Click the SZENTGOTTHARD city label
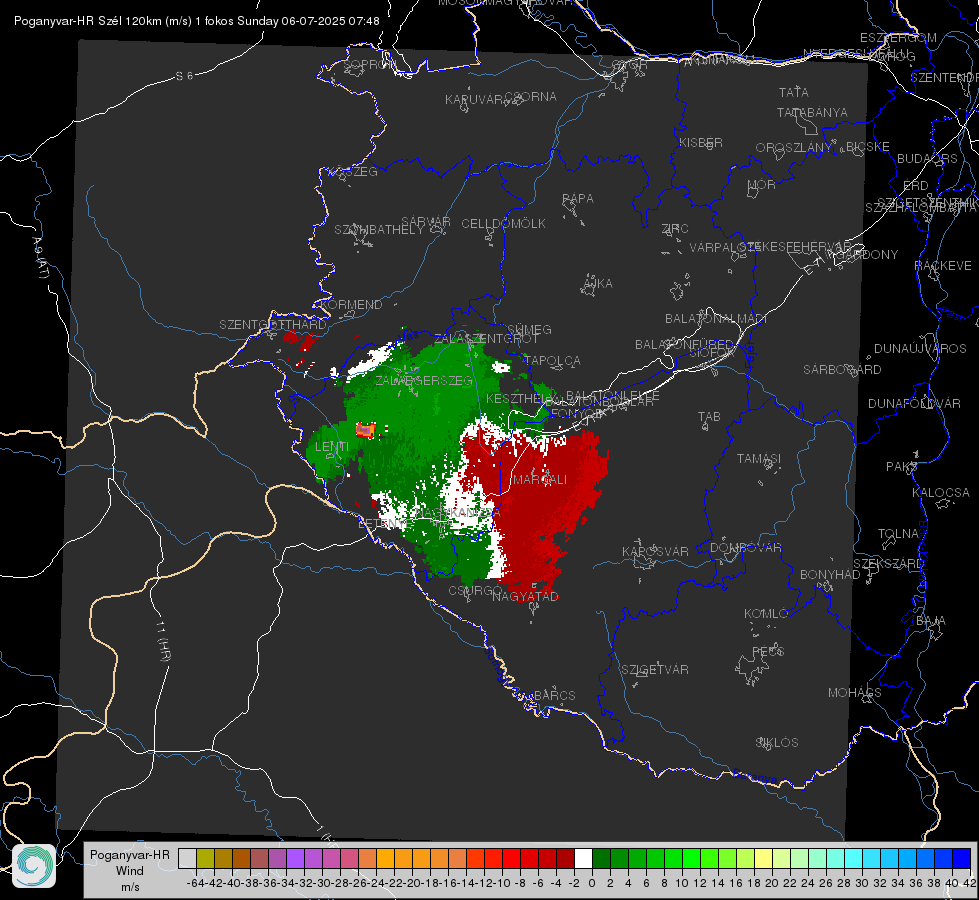Image resolution: width=979 pixels, height=900 pixels. pyautogui.click(x=273, y=325)
